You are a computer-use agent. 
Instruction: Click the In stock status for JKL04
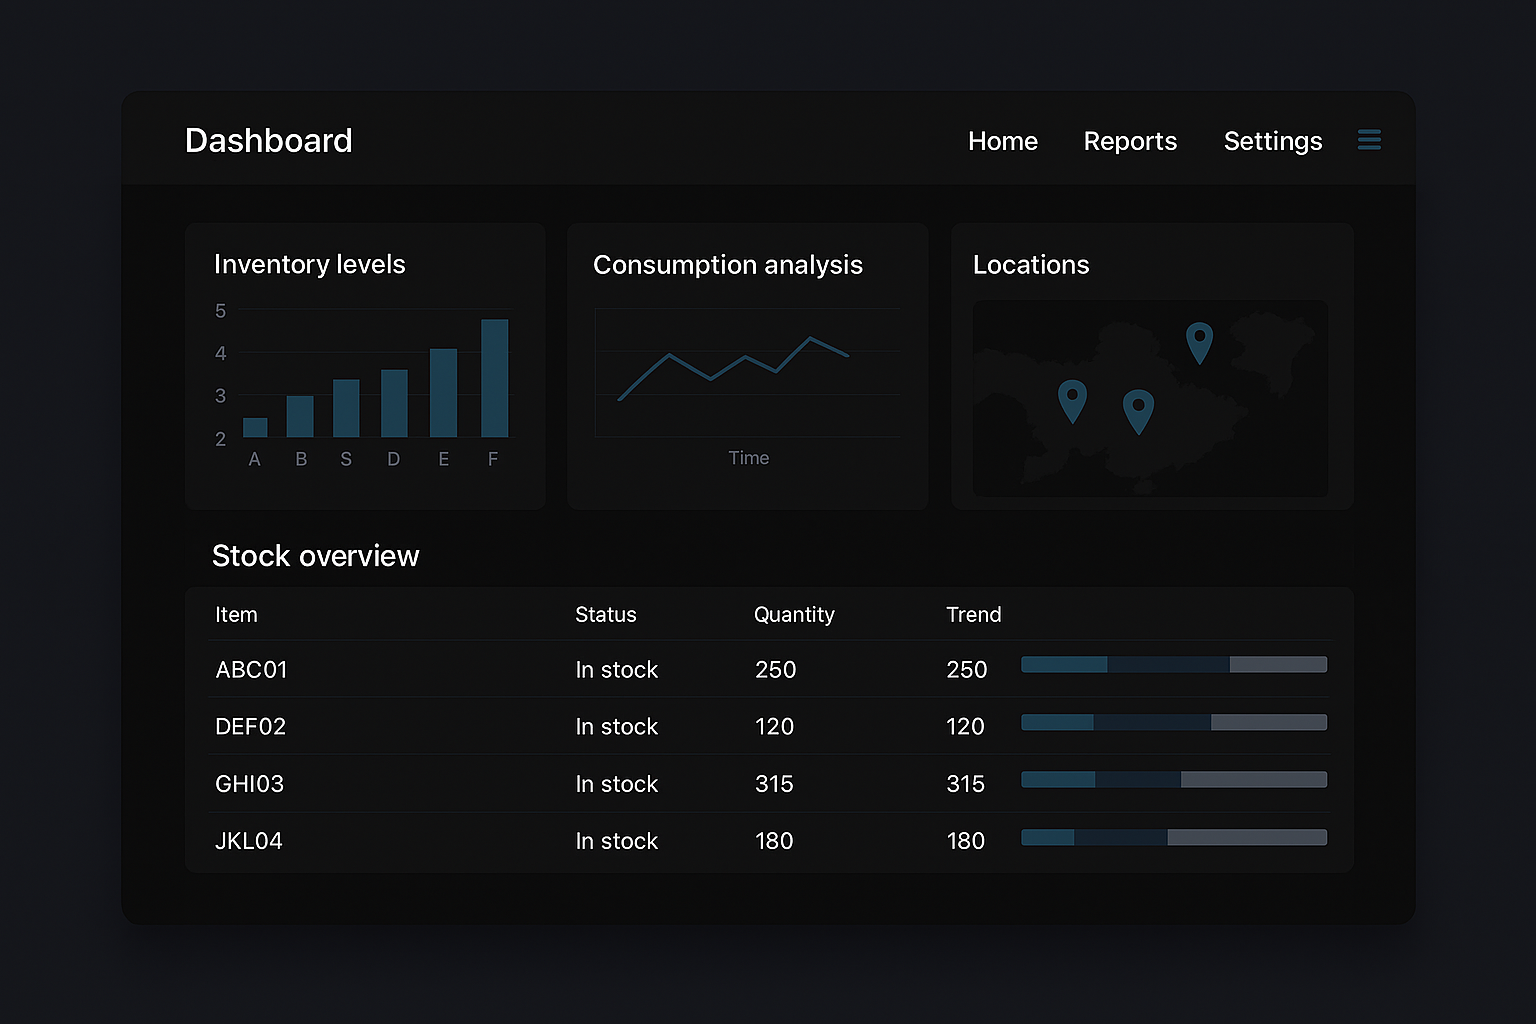pyautogui.click(x=616, y=841)
